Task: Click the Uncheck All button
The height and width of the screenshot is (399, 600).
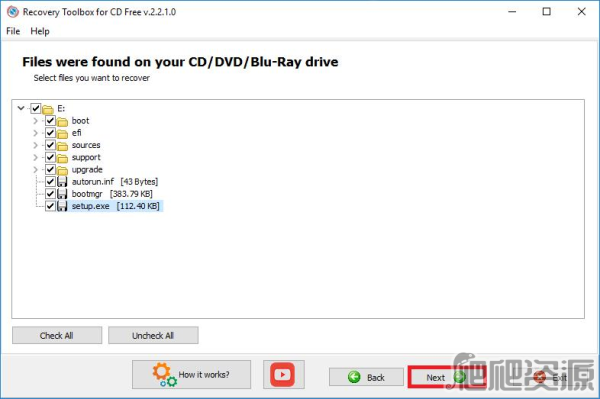Action: coord(153,335)
